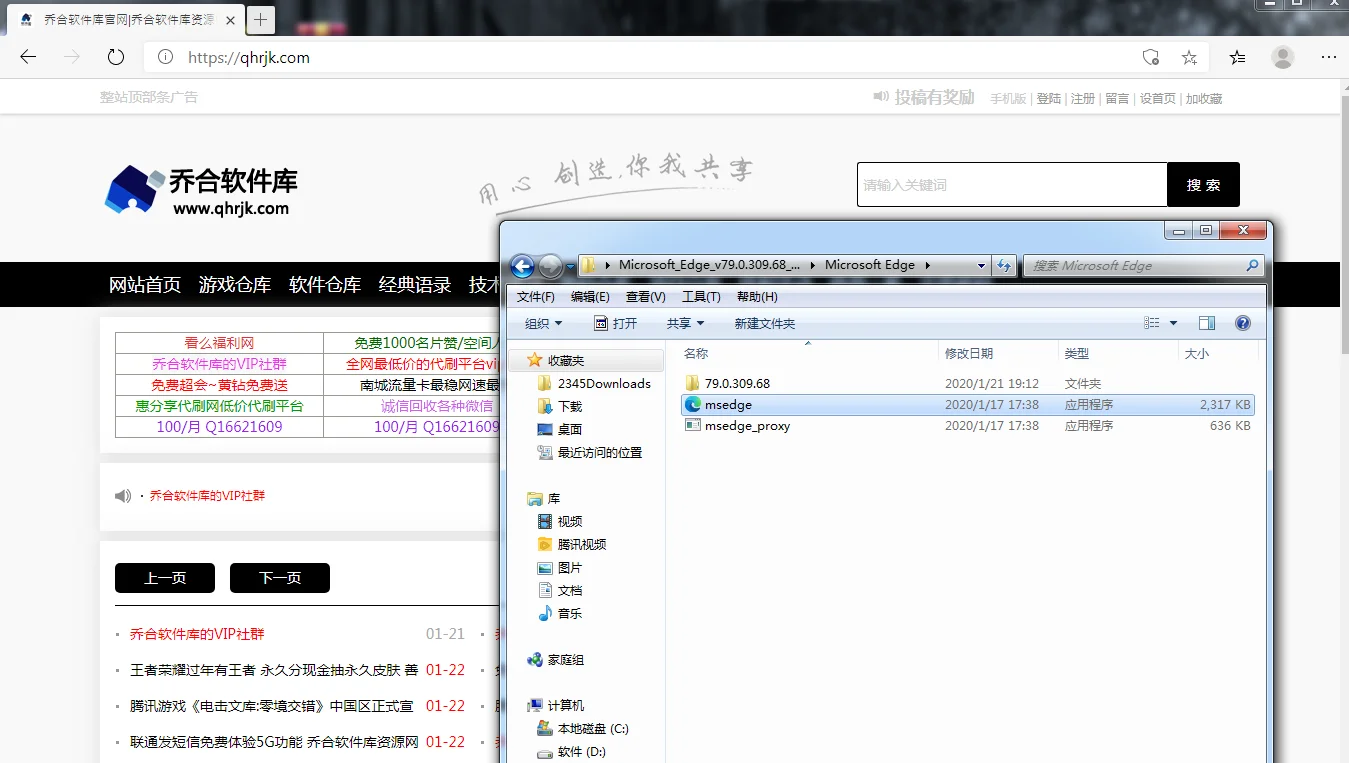Select the msedge application file
The image size is (1349, 763).
[967, 405]
